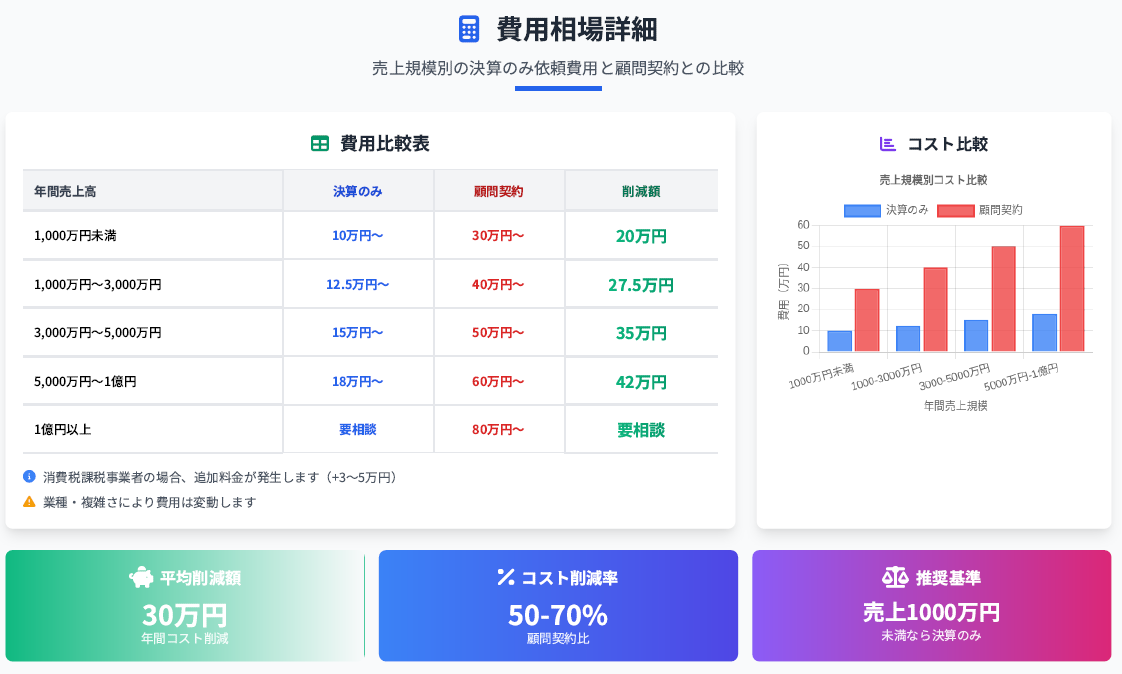Click the 15万円〜 cell
The width and height of the screenshot is (1122, 674).
358,333
